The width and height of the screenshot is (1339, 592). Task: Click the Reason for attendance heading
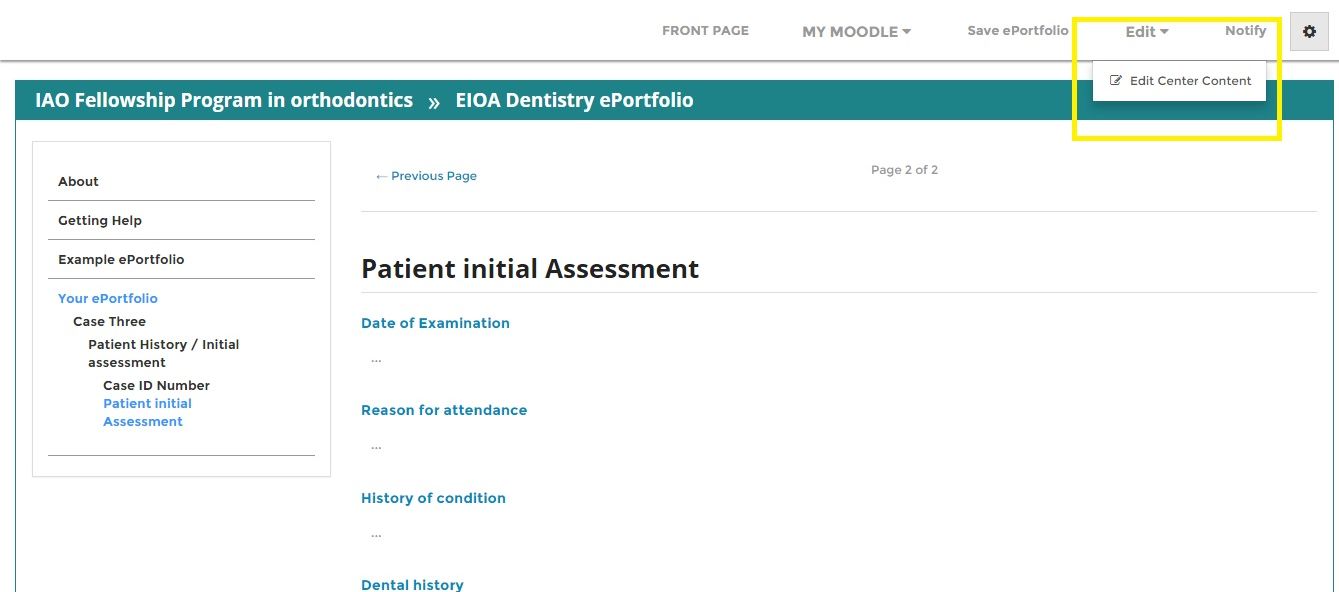(x=444, y=410)
